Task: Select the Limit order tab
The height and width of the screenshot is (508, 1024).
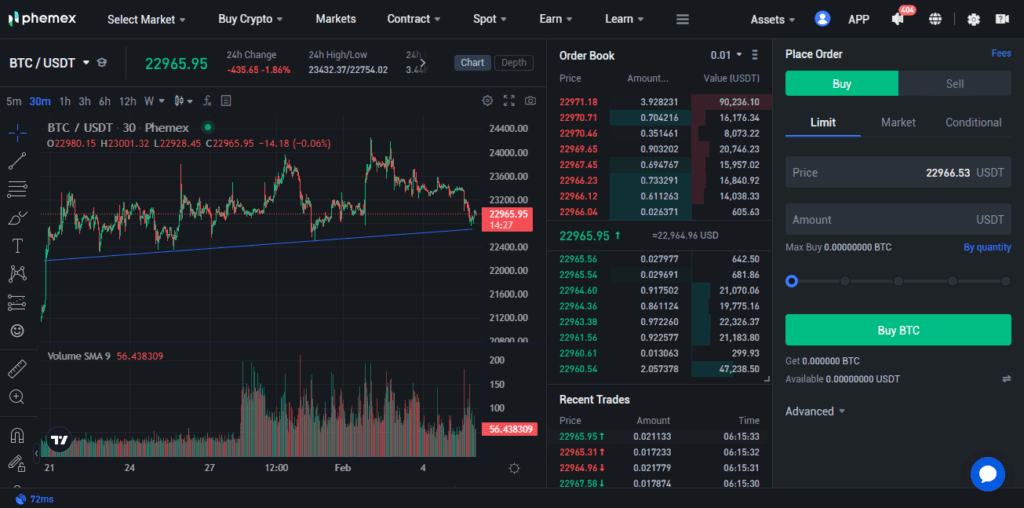Action: pos(823,122)
